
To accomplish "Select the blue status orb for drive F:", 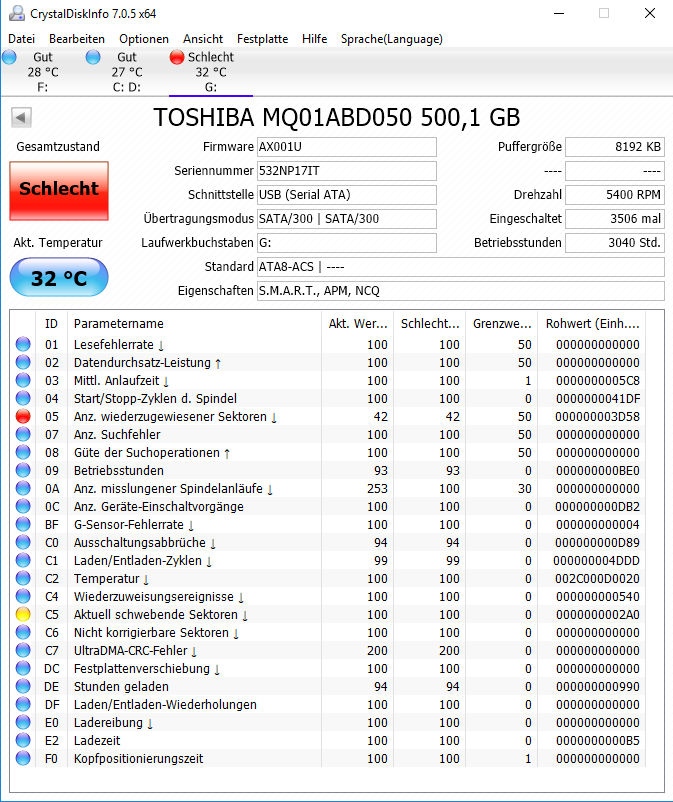I will point(9,57).
